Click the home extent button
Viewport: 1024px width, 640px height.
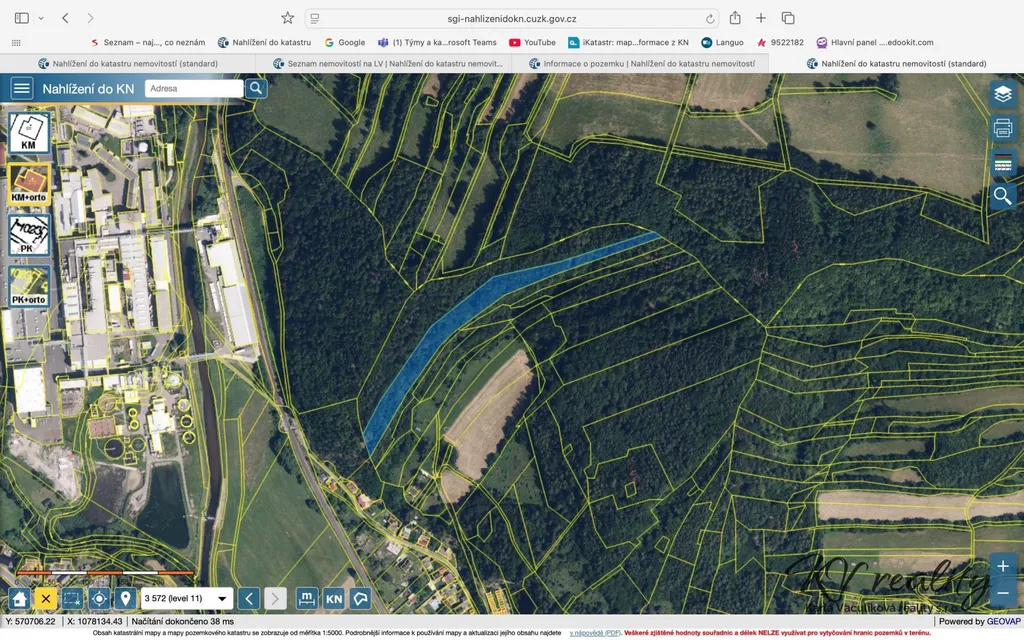[x=18, y=599]
